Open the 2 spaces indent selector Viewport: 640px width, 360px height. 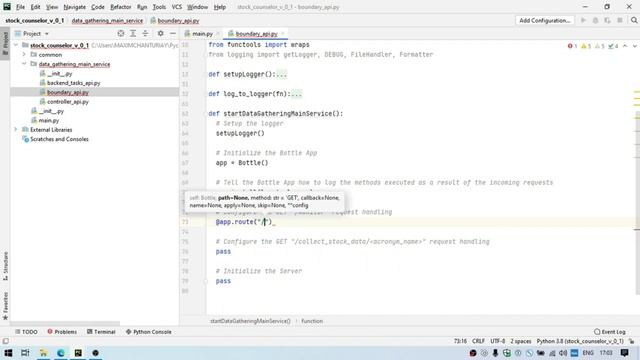pos(521,341)
